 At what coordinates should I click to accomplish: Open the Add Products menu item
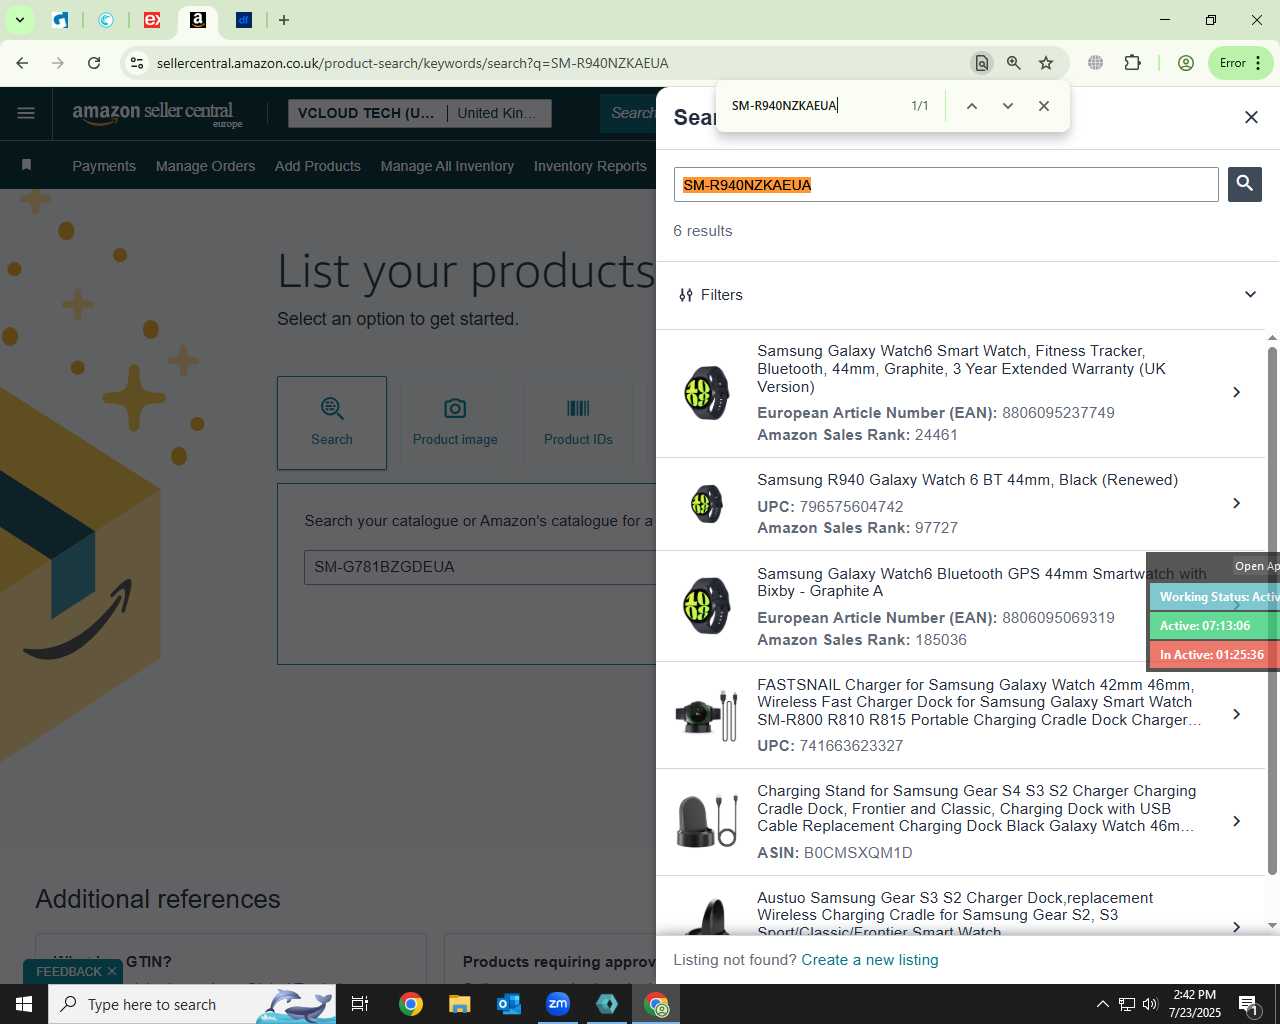(318, 166)
